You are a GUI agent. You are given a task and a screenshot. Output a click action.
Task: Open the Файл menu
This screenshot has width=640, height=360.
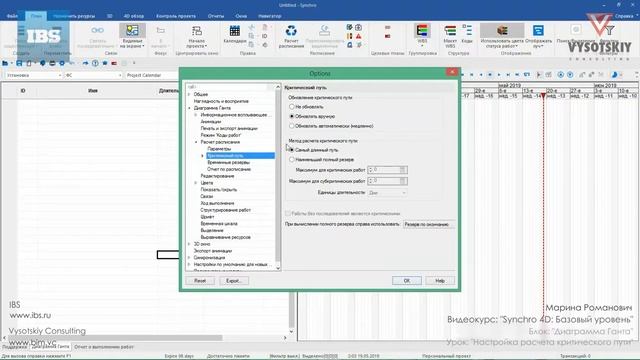[12, 16]
